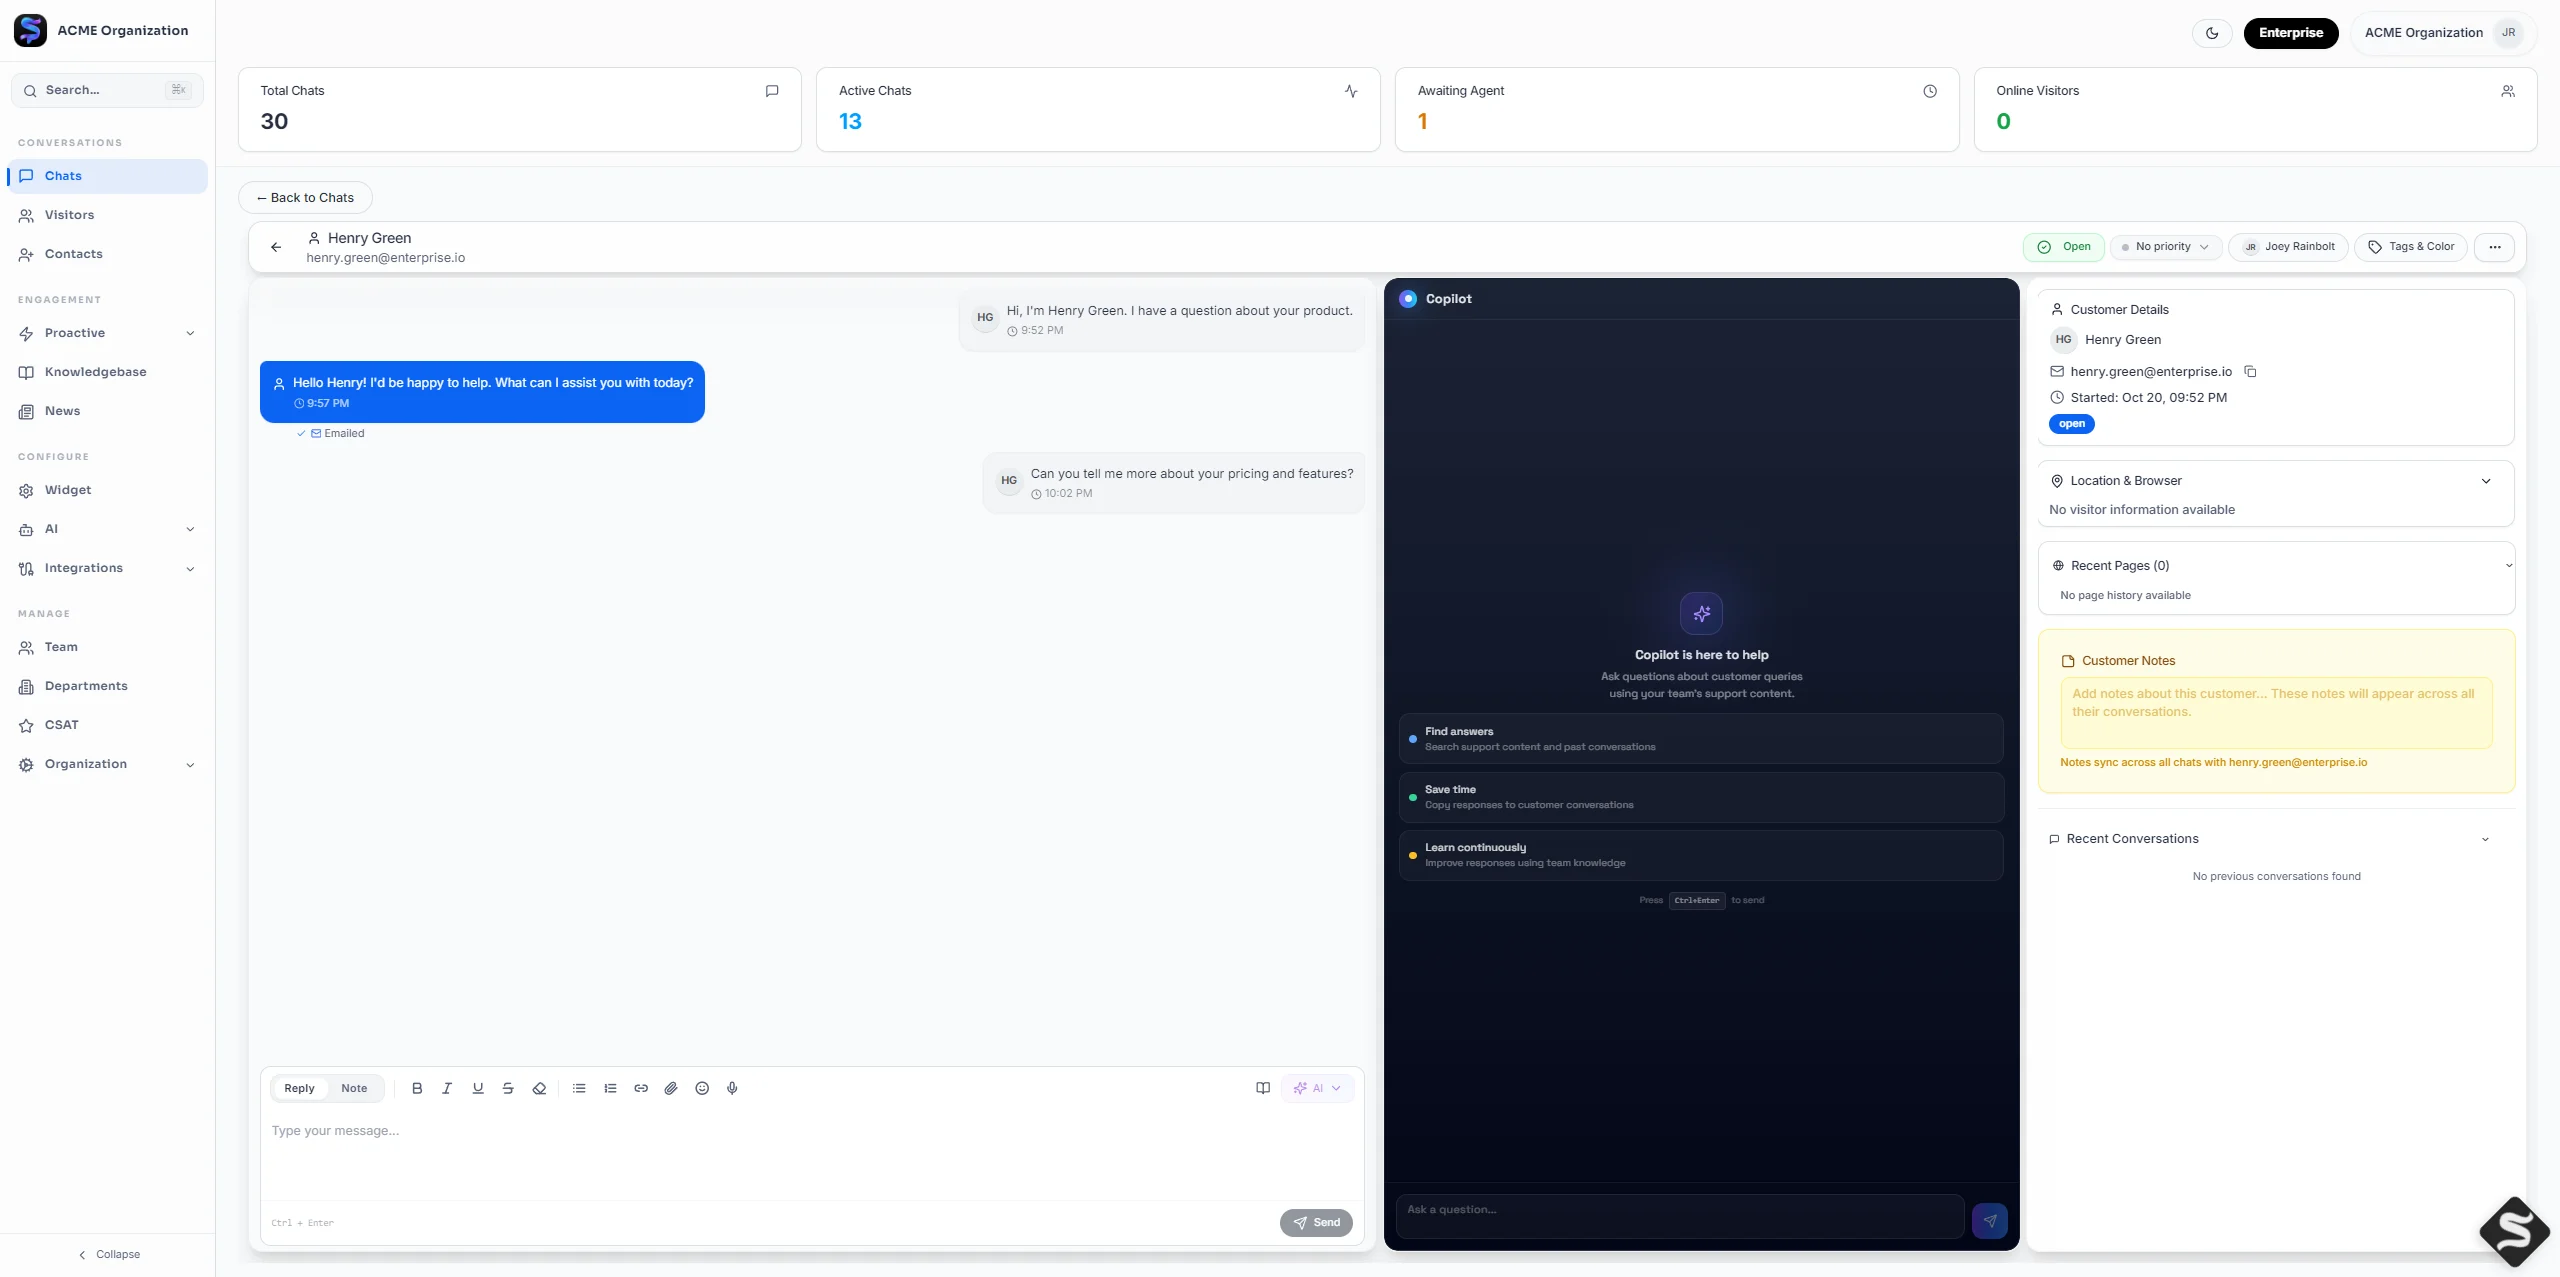Click the Joey Rainbolt assignee button
The image size is (2560, 1277).
pos(2288,247)
